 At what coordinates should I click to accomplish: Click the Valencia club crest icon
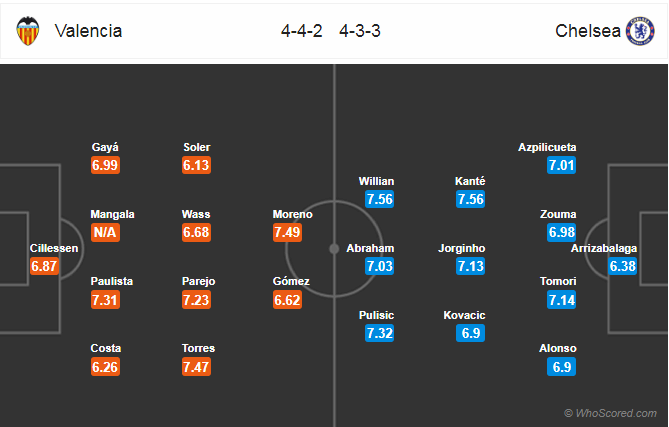click(28, 31)
